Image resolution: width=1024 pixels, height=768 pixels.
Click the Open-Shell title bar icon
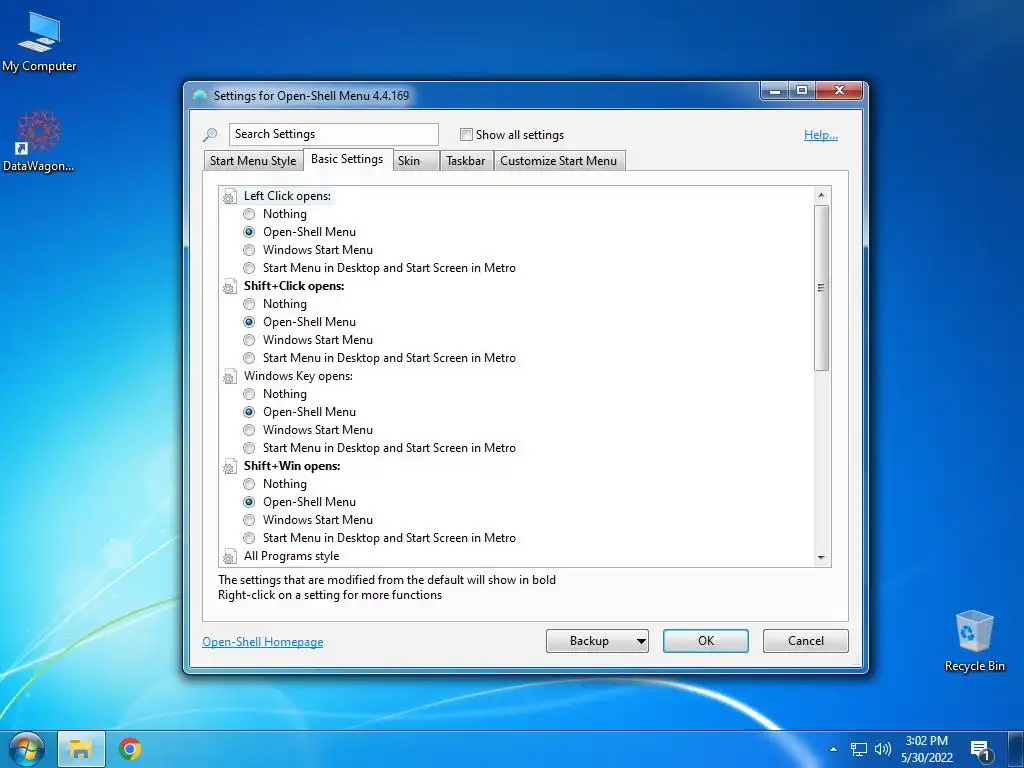(x=200, y=96)
